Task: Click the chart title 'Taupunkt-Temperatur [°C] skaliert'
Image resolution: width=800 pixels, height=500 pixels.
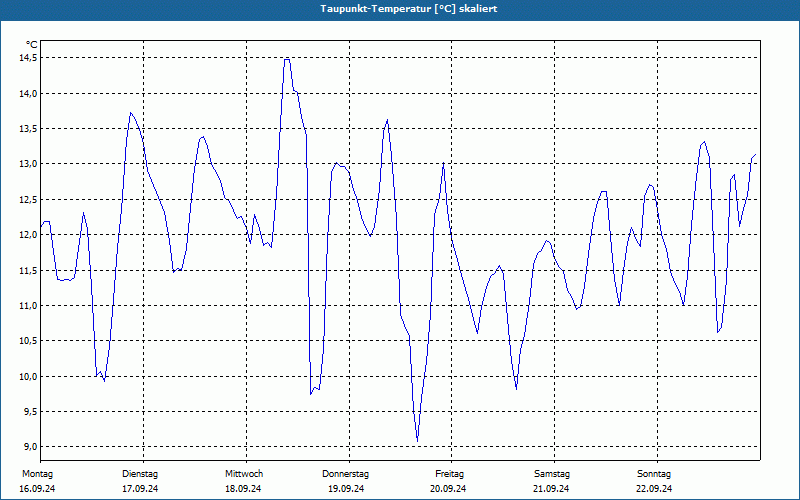Action: pyautogui.click(x=409, y=9)
